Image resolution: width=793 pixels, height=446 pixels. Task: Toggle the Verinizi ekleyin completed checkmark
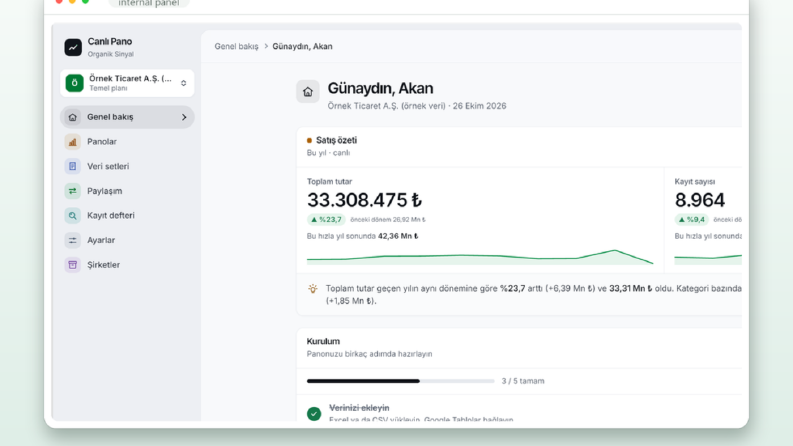coord(314,414)
